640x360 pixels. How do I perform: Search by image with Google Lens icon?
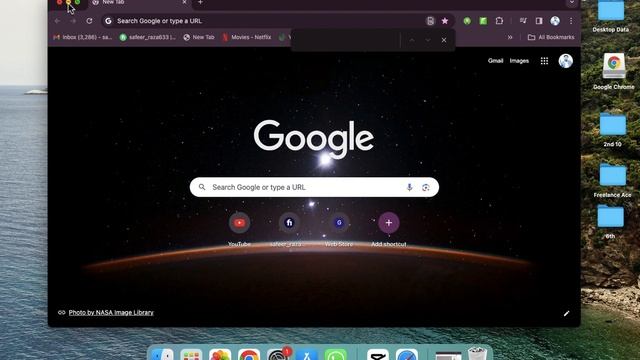click(426, 187)
